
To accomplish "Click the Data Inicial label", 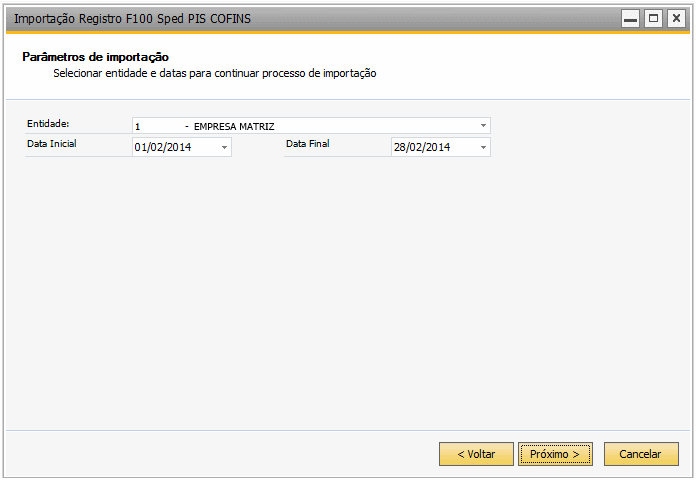I will pyautogui.click(x=51, y=143).
